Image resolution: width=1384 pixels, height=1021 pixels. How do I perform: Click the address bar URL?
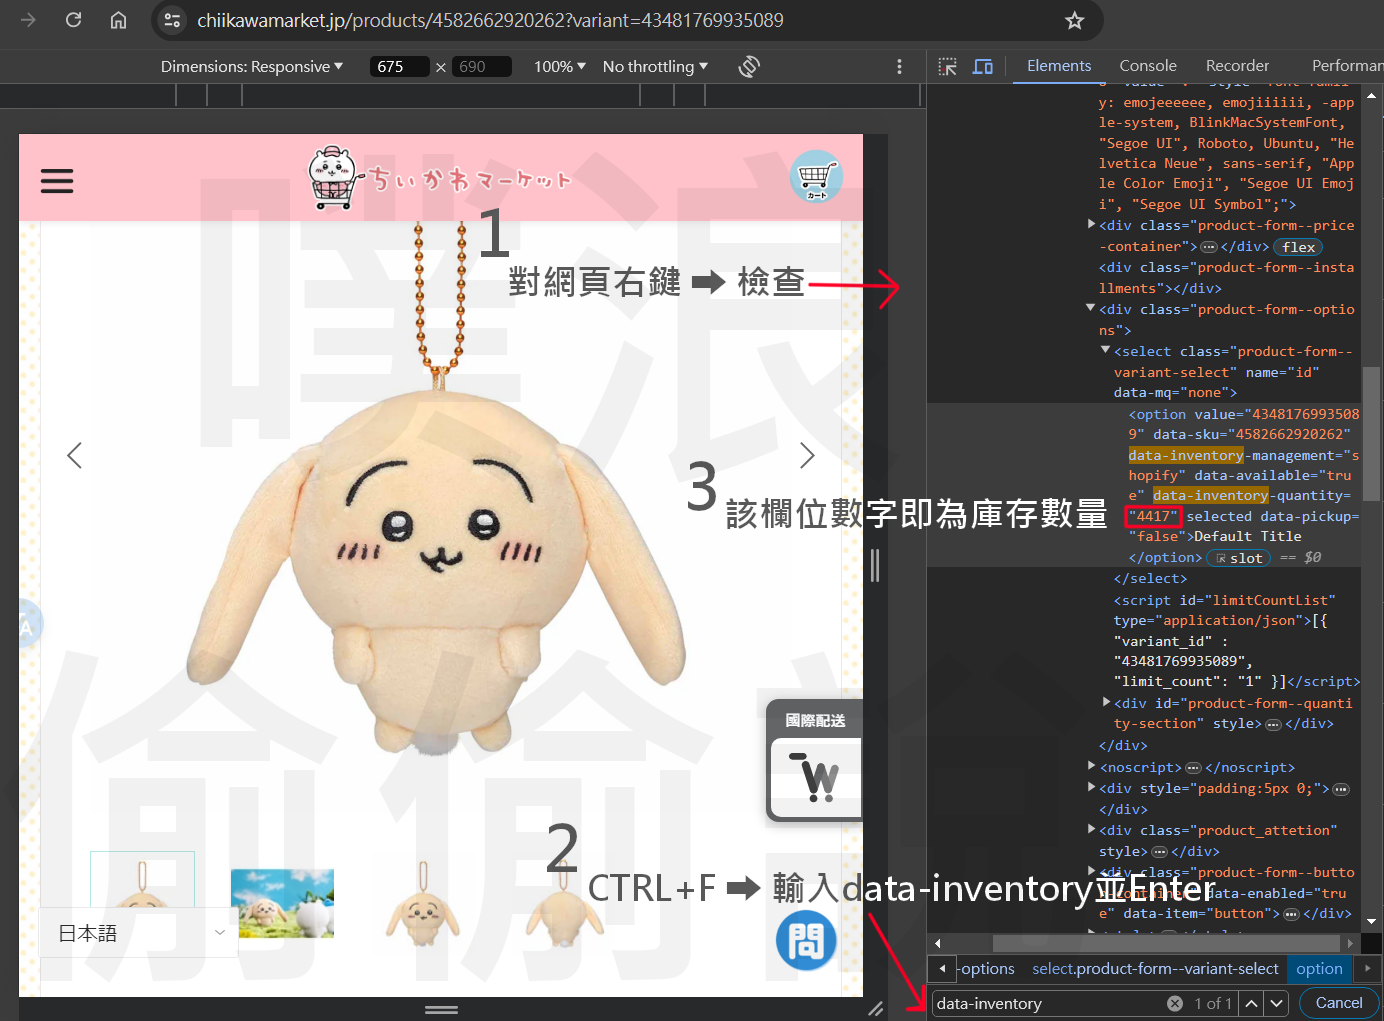click(490, 20)
